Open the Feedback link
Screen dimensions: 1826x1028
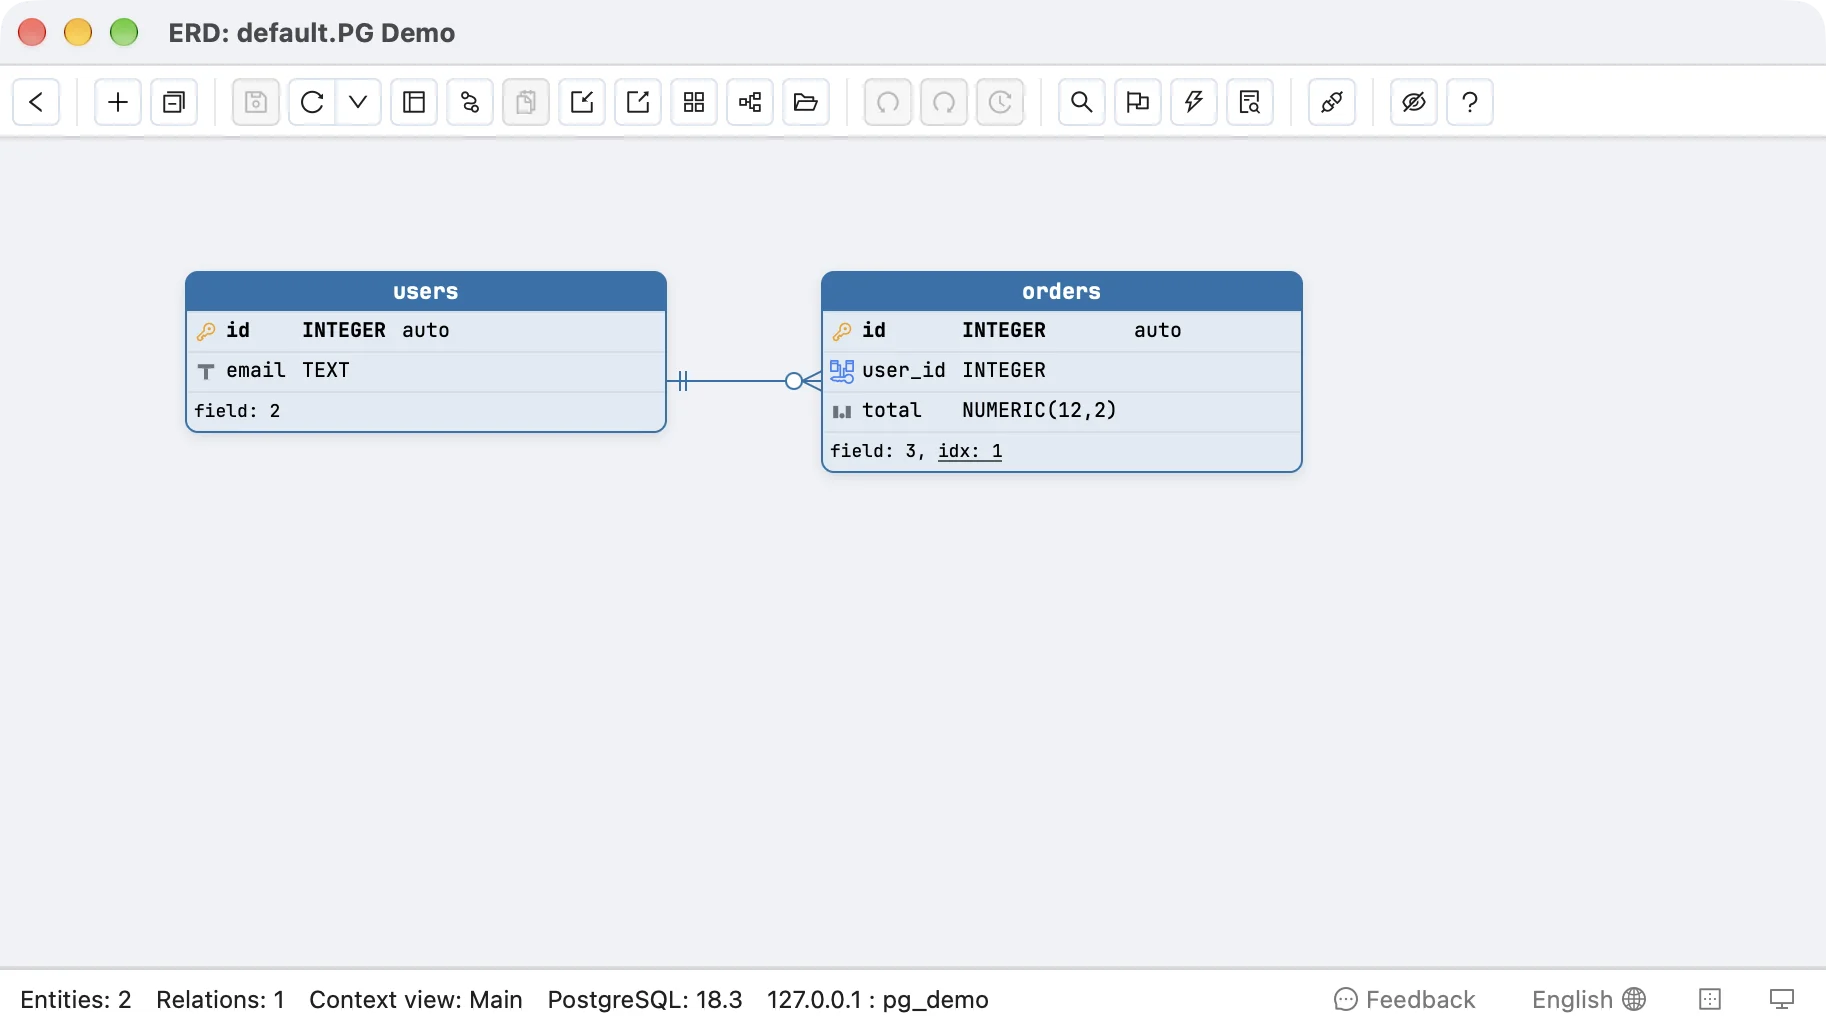1405,1000
